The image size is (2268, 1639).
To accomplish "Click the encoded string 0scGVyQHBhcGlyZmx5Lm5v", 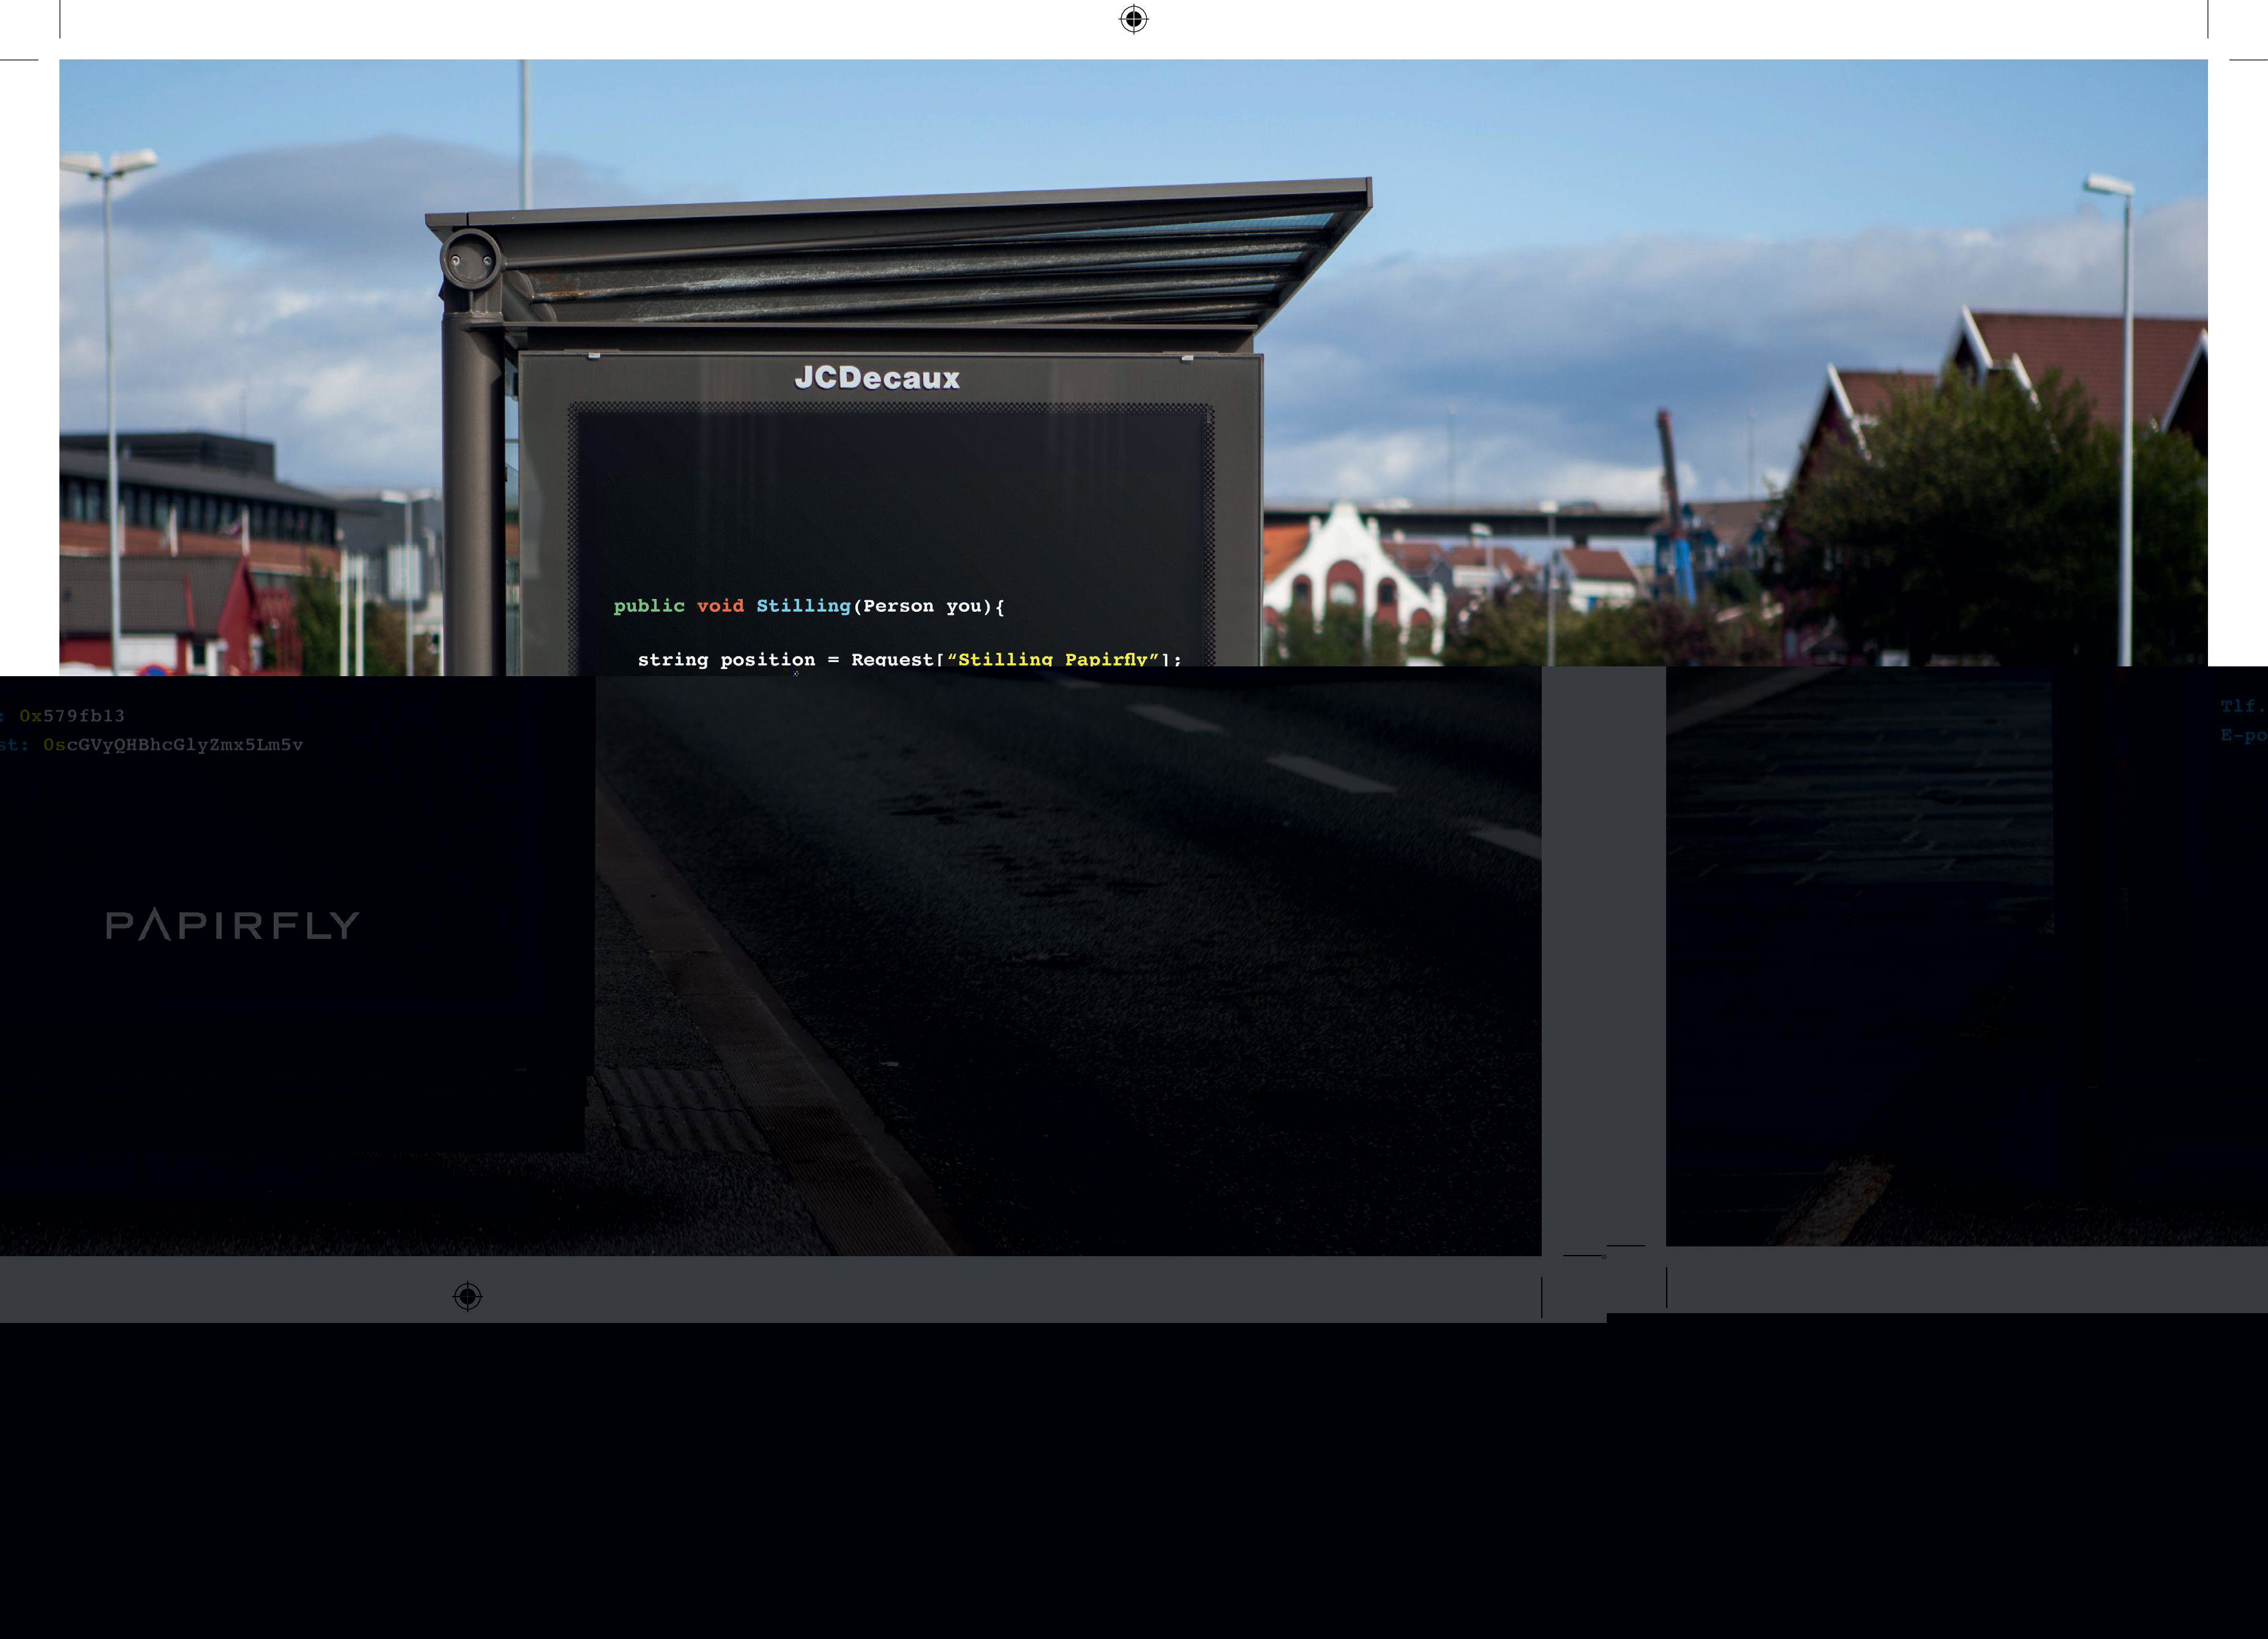I will (x=173, y=745).
